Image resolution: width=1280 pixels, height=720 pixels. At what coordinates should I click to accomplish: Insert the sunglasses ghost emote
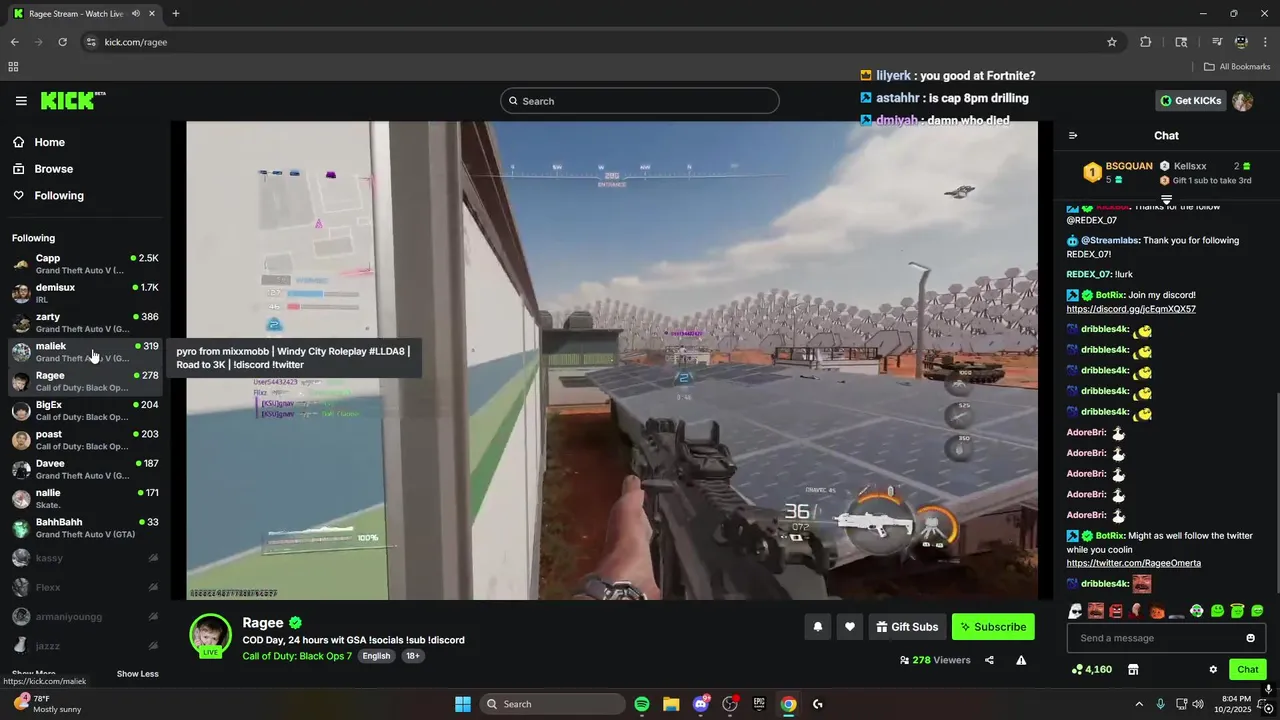(x=1075, y=611)
